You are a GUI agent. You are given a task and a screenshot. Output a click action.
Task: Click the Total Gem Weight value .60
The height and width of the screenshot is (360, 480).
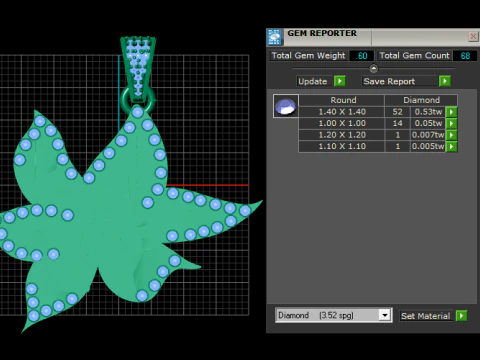[x=362, y=56]
